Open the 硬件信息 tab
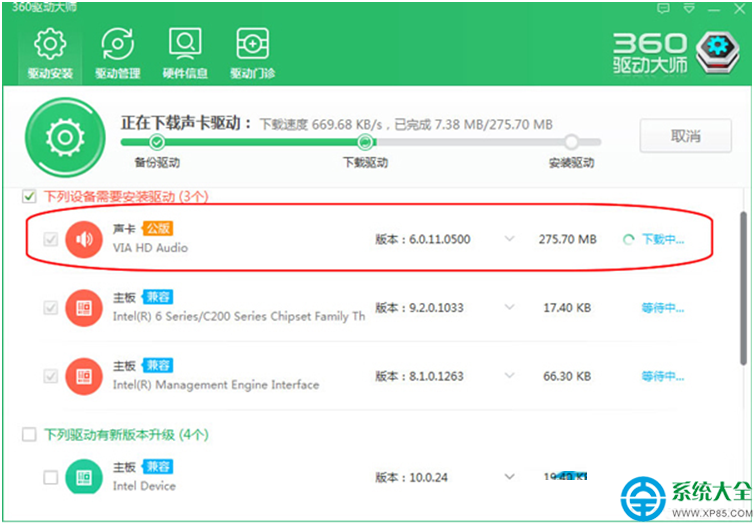Screen dimensions: 755x524 [x=185, y=53]
